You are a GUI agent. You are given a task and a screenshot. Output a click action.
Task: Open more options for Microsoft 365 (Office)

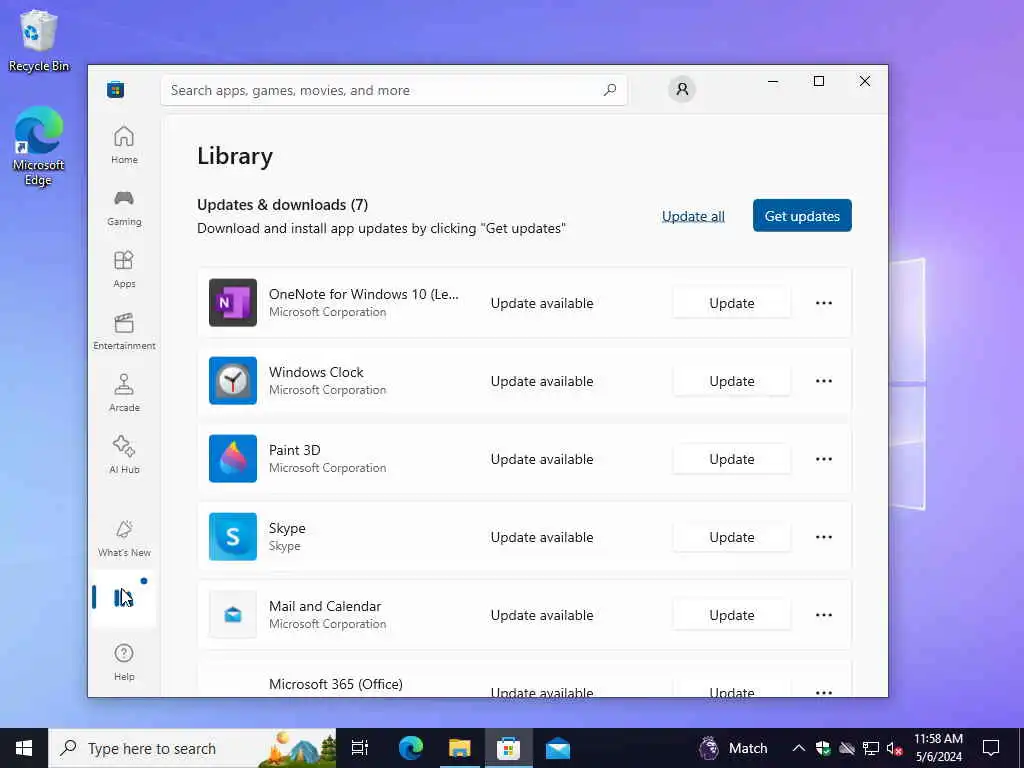click(x=824, y=692)
